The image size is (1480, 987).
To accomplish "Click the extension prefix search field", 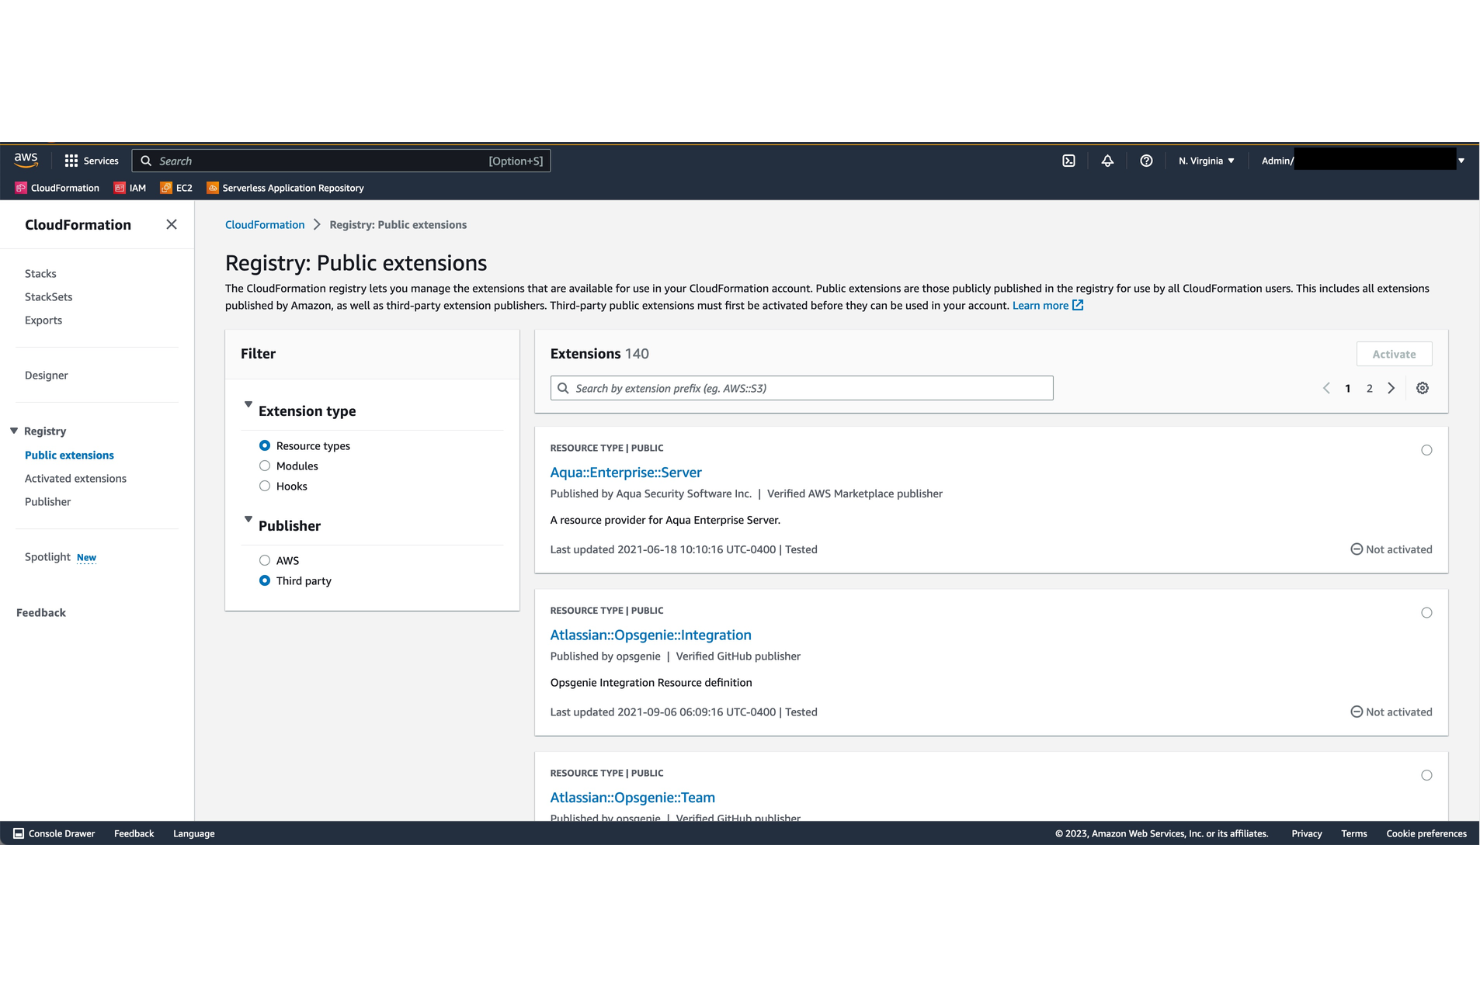I will 800,388.
